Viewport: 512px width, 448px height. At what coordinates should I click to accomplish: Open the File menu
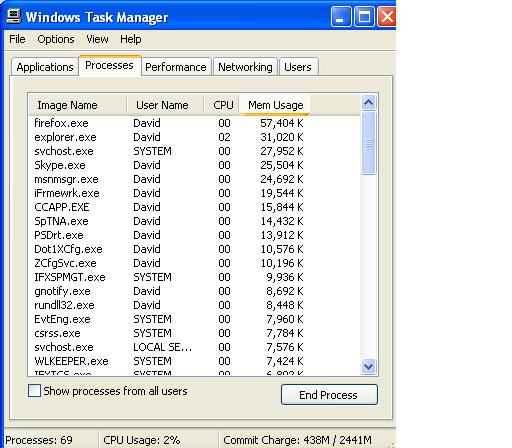(x=17, y=39)
